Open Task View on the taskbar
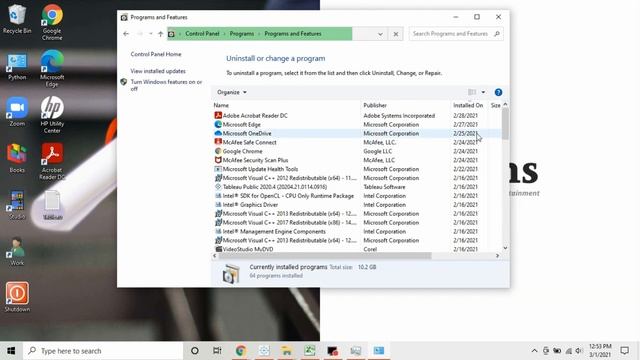Viewport: 640px width, 360px height. pos(217,351)
